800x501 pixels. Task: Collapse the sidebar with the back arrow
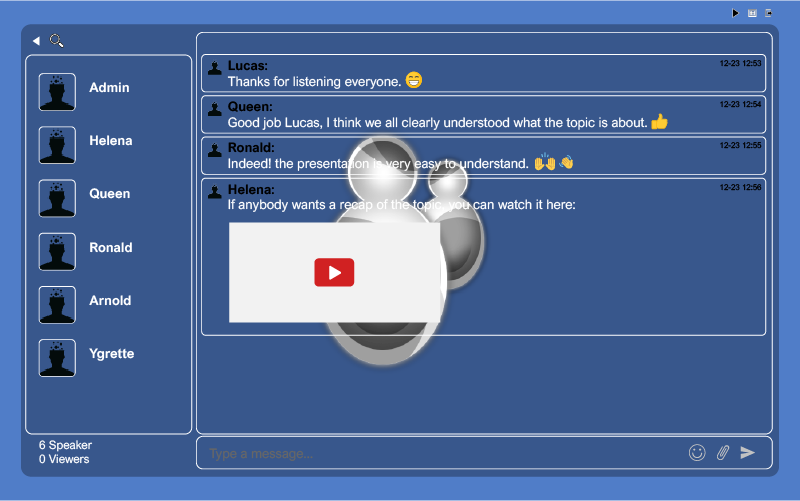pyautogui.click(x=36, y=41)
